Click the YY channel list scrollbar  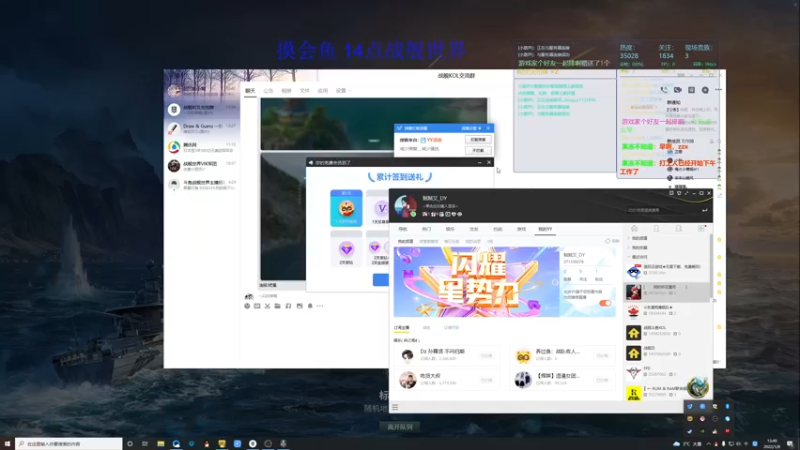click(x=710, y=266)
